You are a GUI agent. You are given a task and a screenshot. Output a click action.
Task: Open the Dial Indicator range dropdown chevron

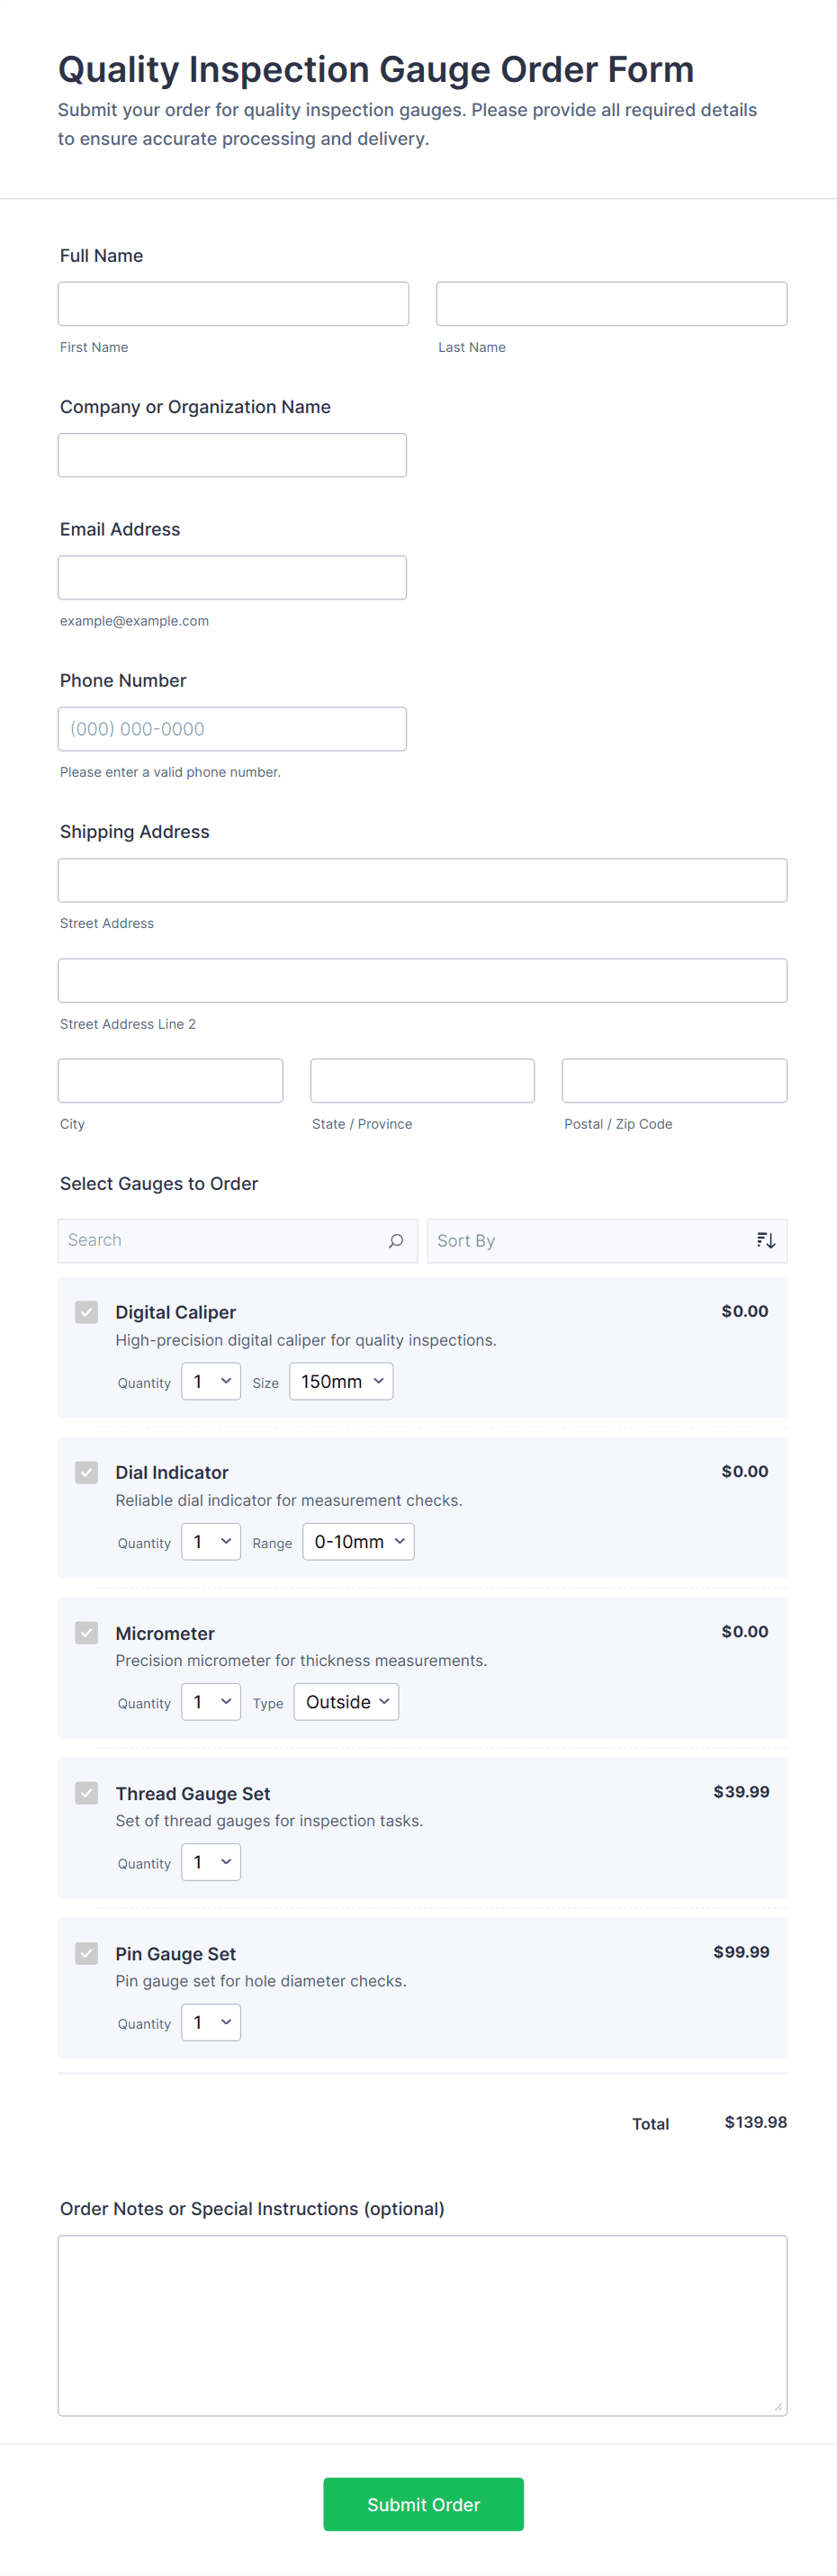398,1541
